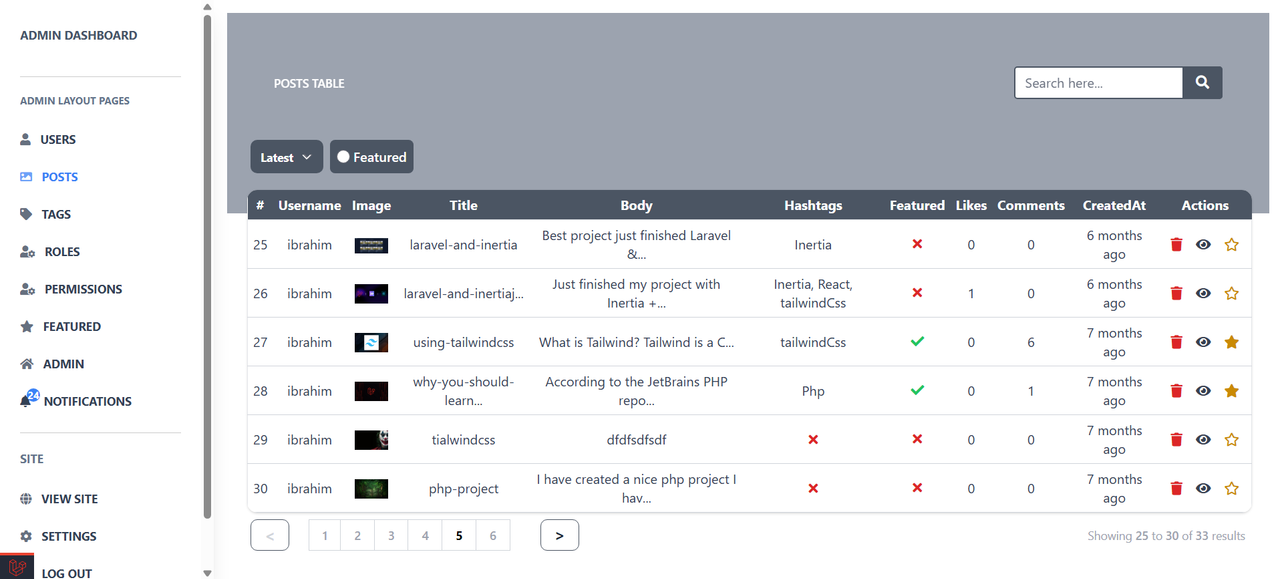Screen dimensions: 1280x579
Task: Delete post 29 with the red trash icon
Action: [1176, 440]
